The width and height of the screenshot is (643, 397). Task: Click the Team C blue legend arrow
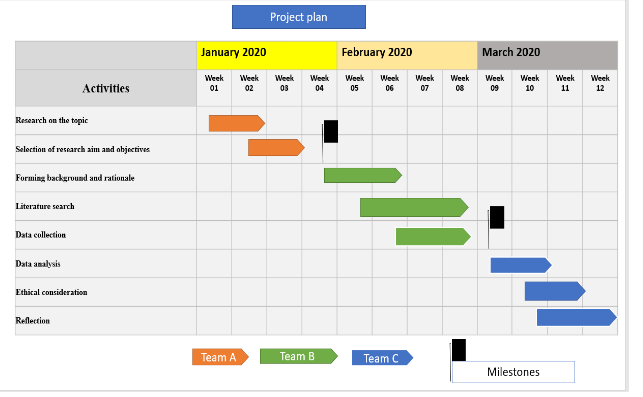382,358
